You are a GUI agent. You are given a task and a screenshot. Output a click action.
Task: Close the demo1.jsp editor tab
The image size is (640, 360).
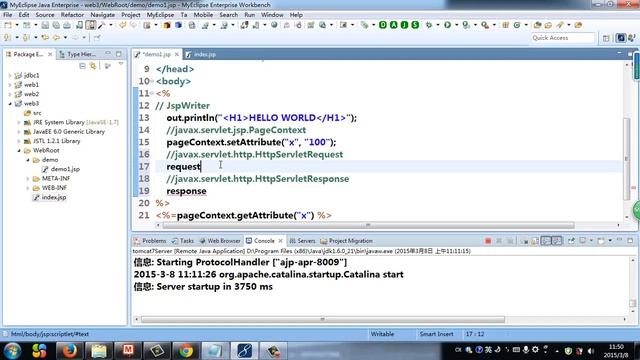[x=177, y=54]
